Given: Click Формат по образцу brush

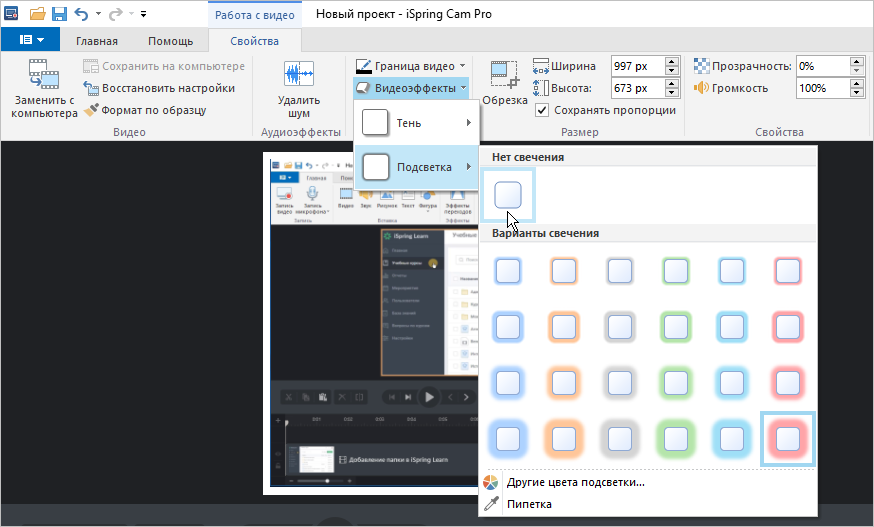Looking at the screenshot, I should tap(145, 110).
